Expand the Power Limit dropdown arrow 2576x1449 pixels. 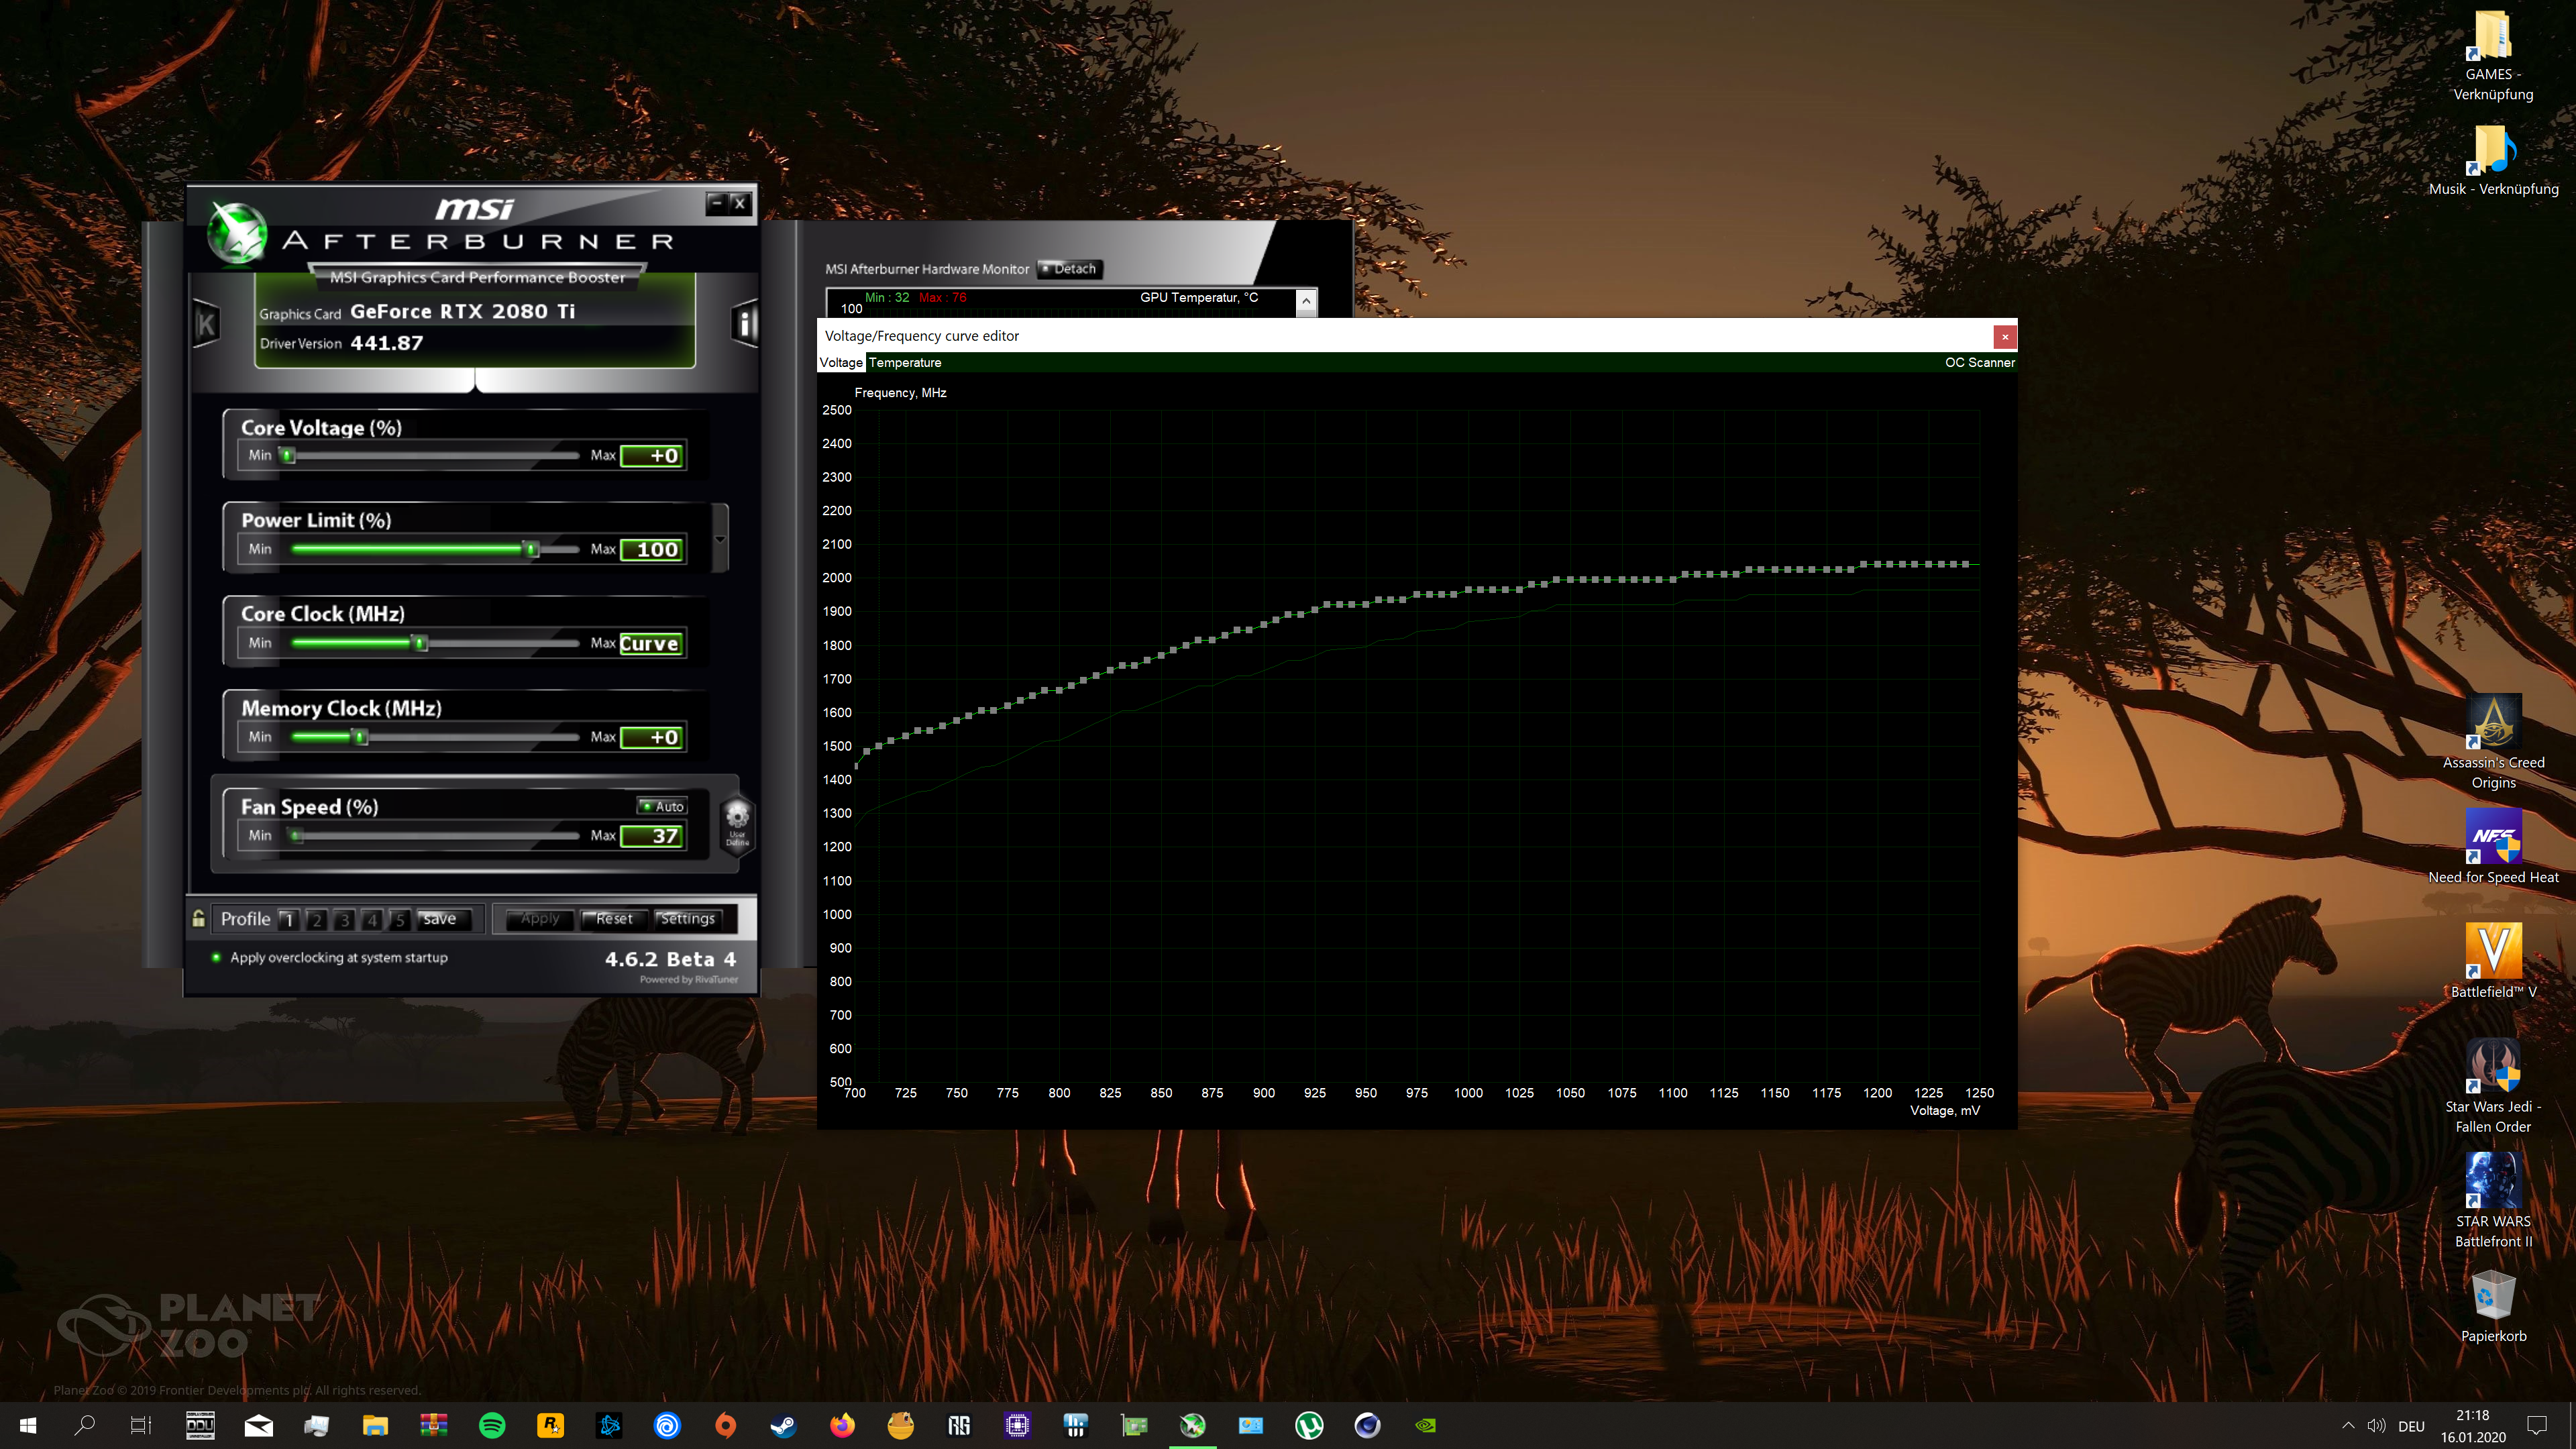click(720, 540)
